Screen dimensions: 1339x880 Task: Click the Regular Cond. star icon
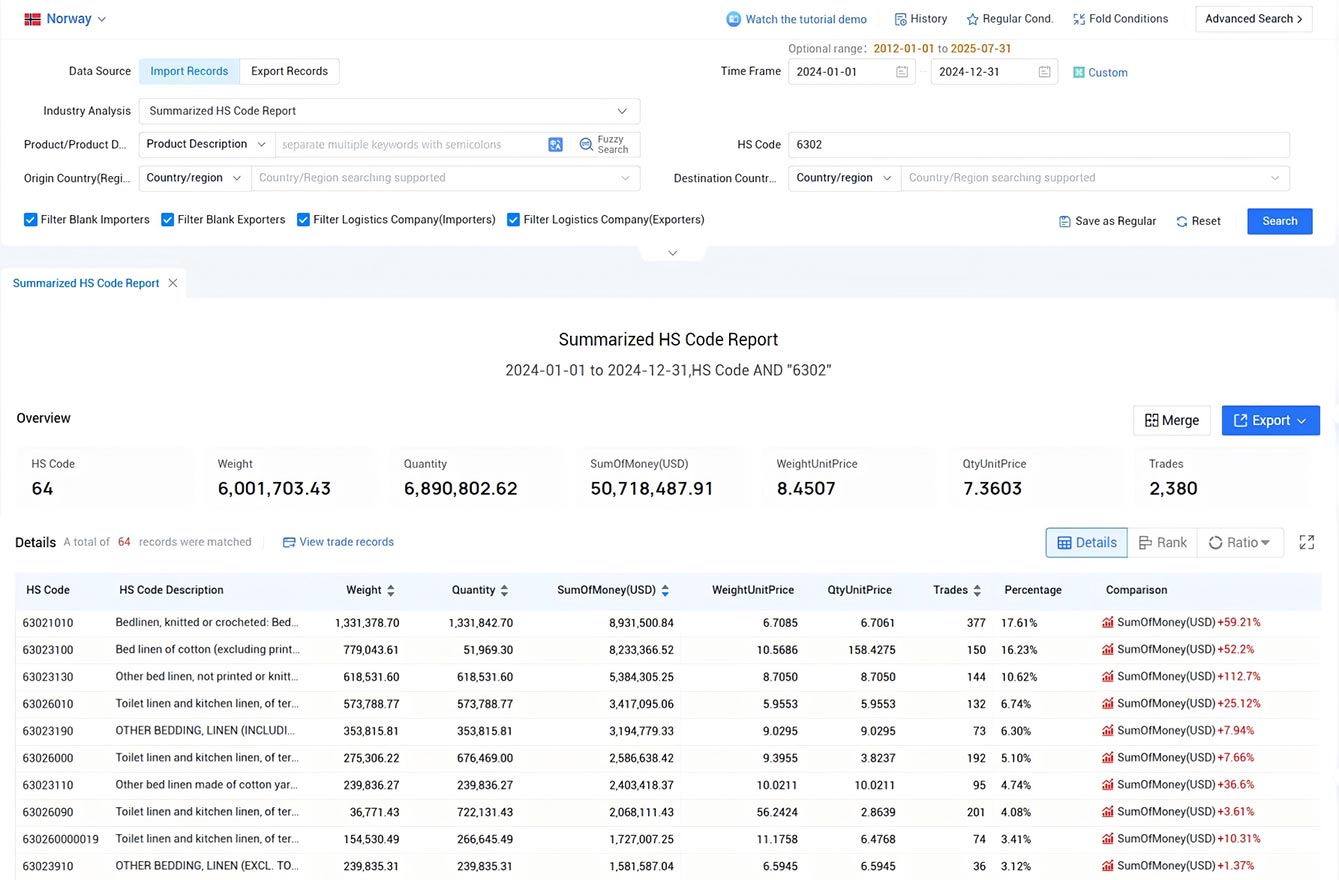972,19
